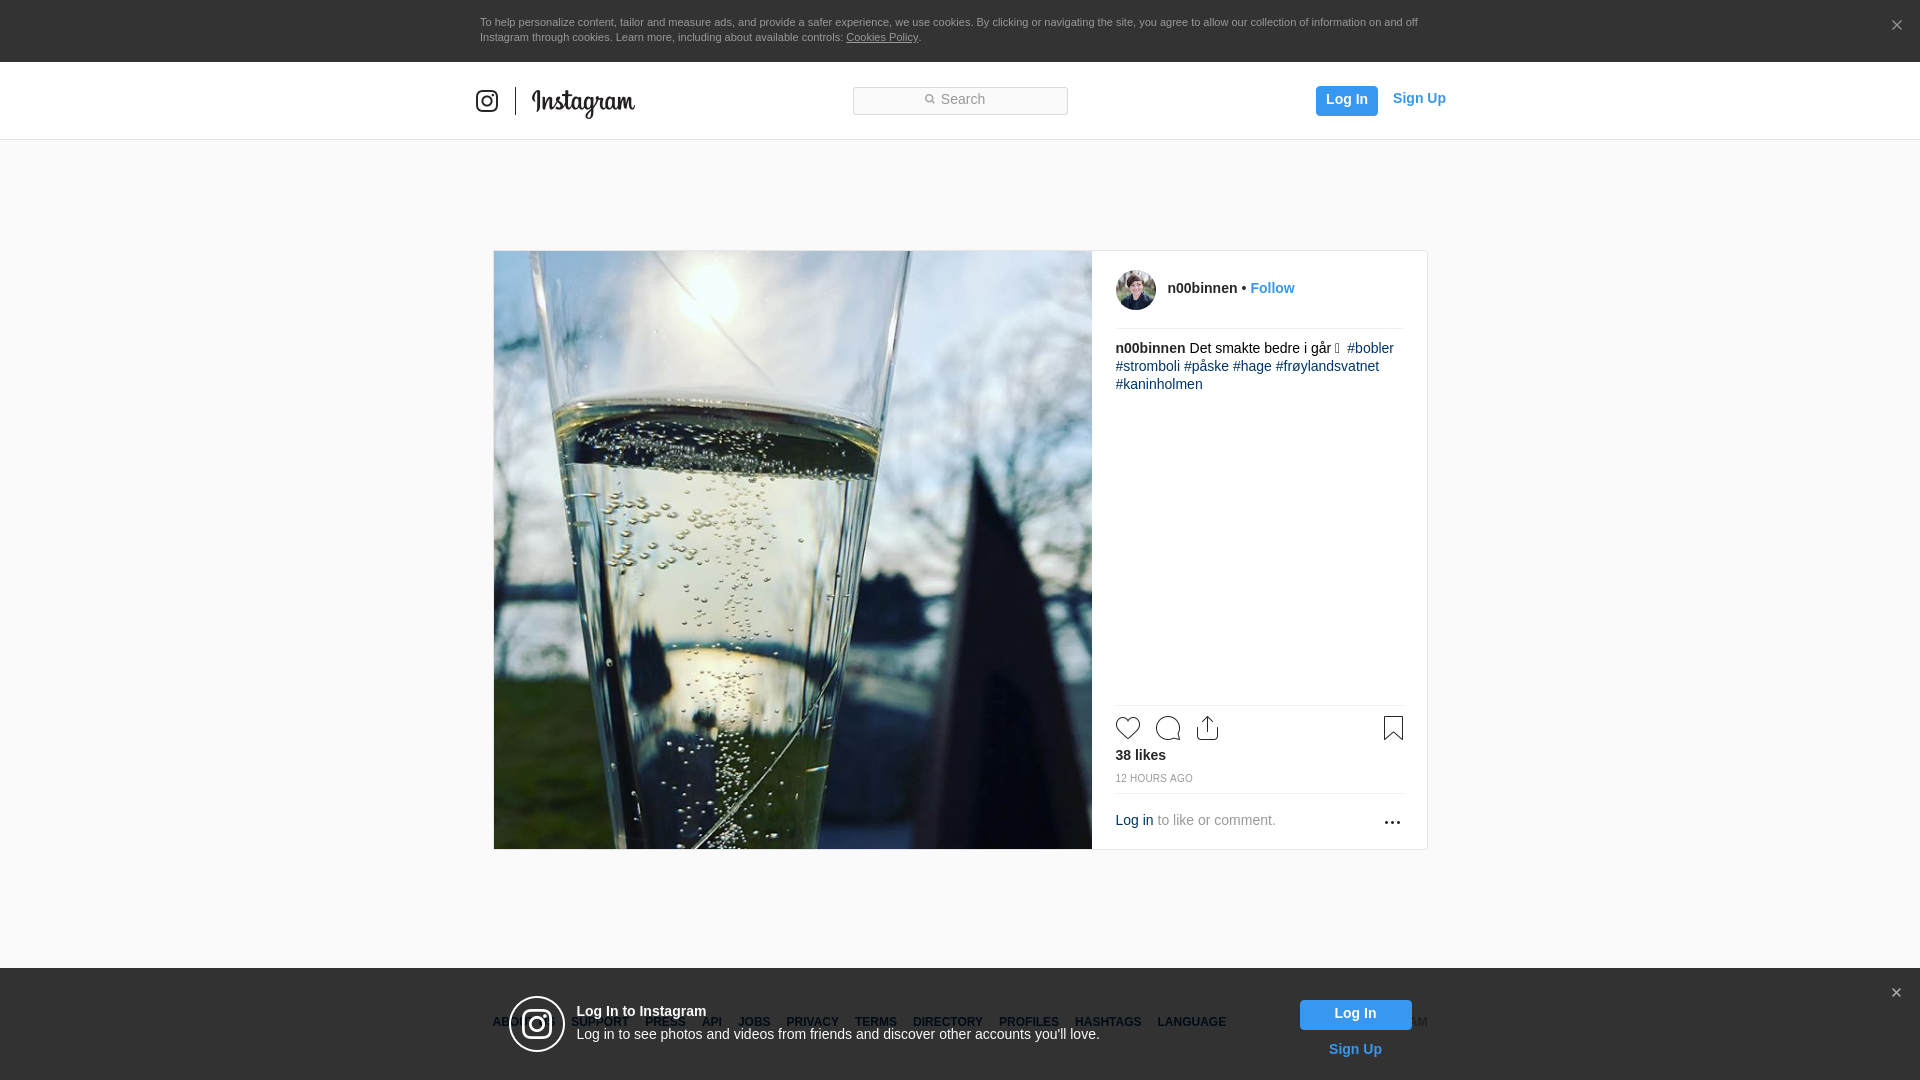The image size is (1920, 1080).
Task: Open n00binnen profile picture
Action: pyautogui.click(x=1136, y=290)
